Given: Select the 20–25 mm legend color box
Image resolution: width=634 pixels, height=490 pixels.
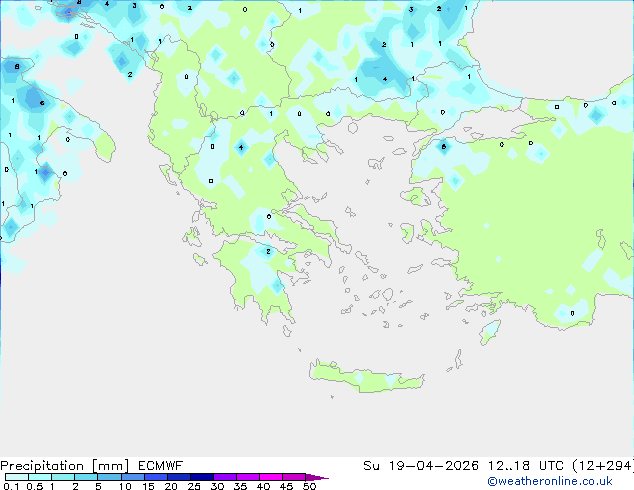Looking at the screenshot, I should point(178,477).
